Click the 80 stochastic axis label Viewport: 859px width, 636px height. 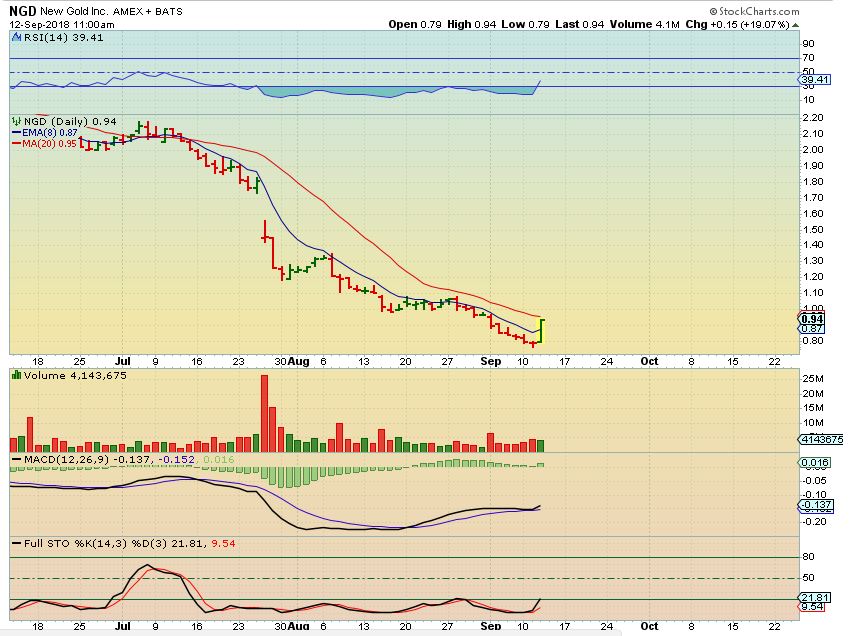coord(808,557)
